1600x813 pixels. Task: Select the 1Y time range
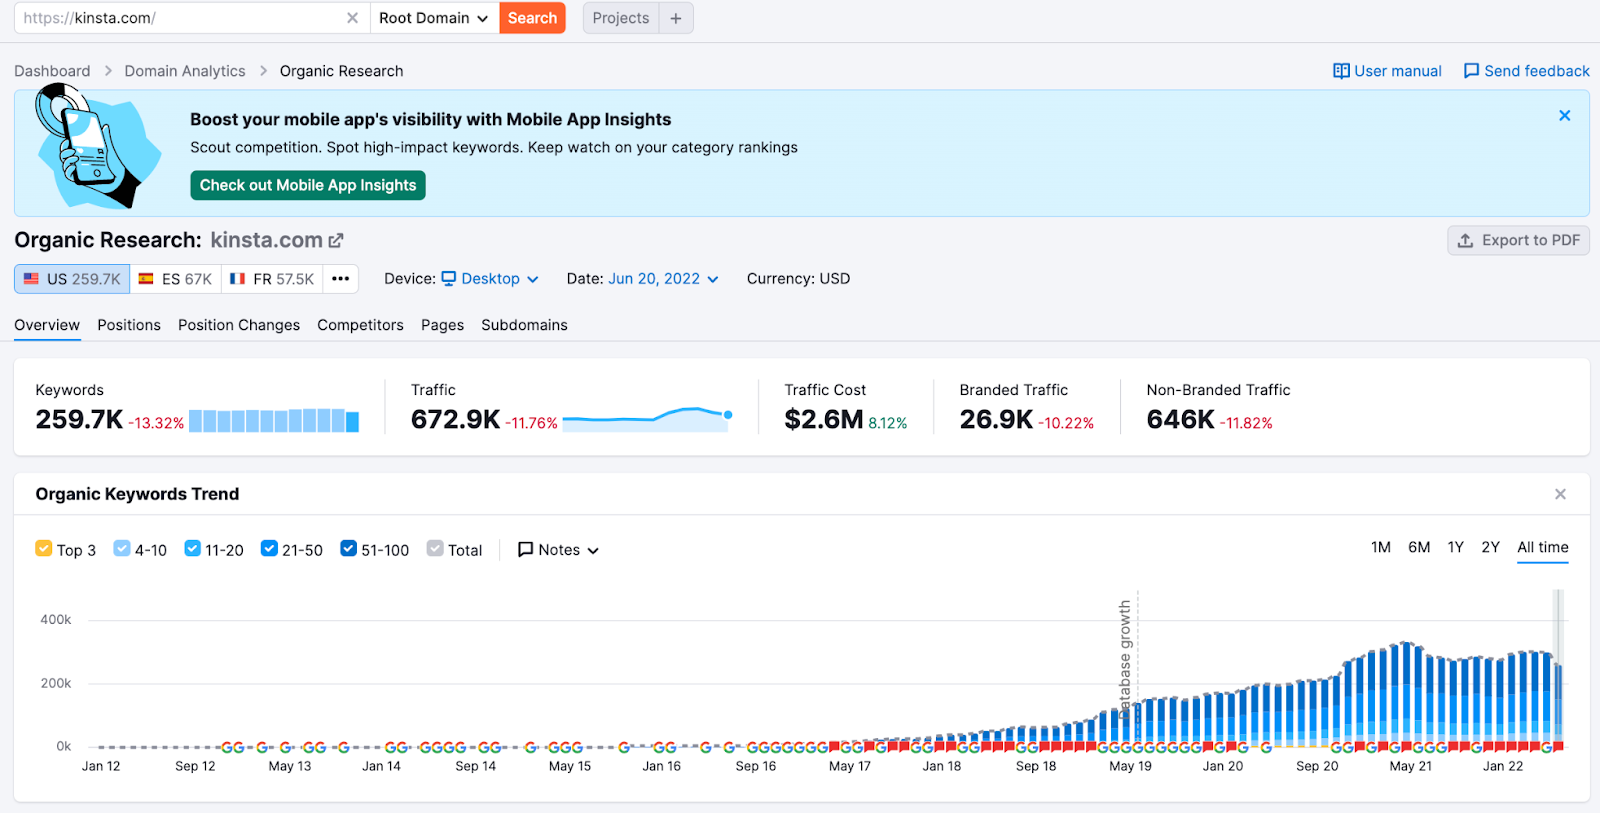click(1456, 547)
